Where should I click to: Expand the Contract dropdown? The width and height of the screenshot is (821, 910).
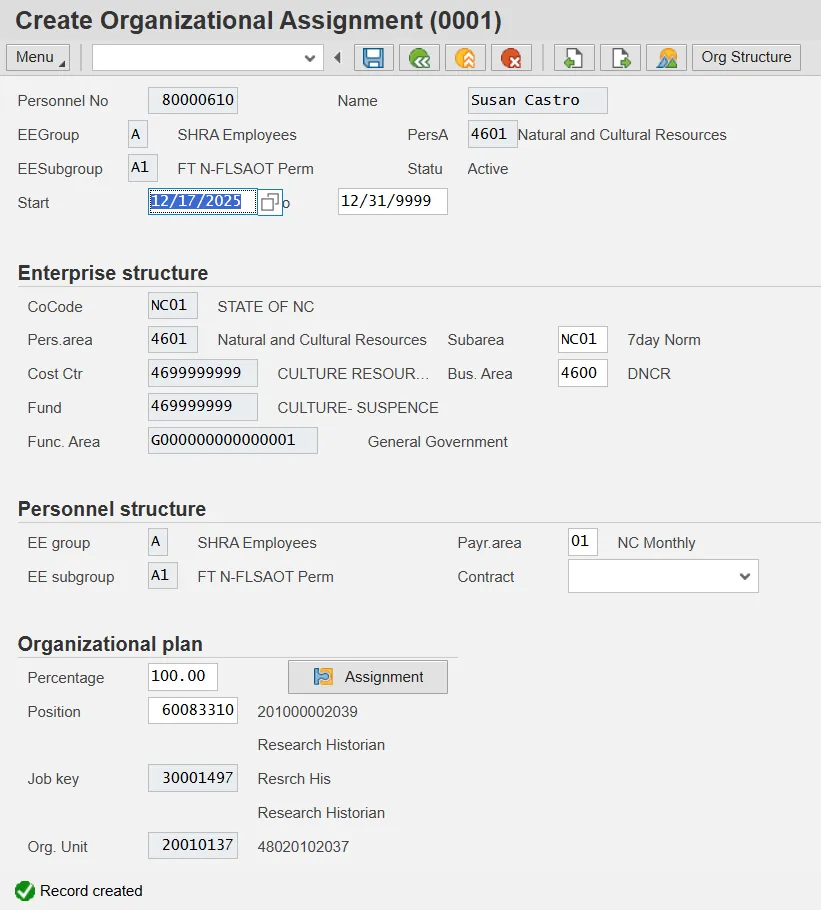[745, 576]
